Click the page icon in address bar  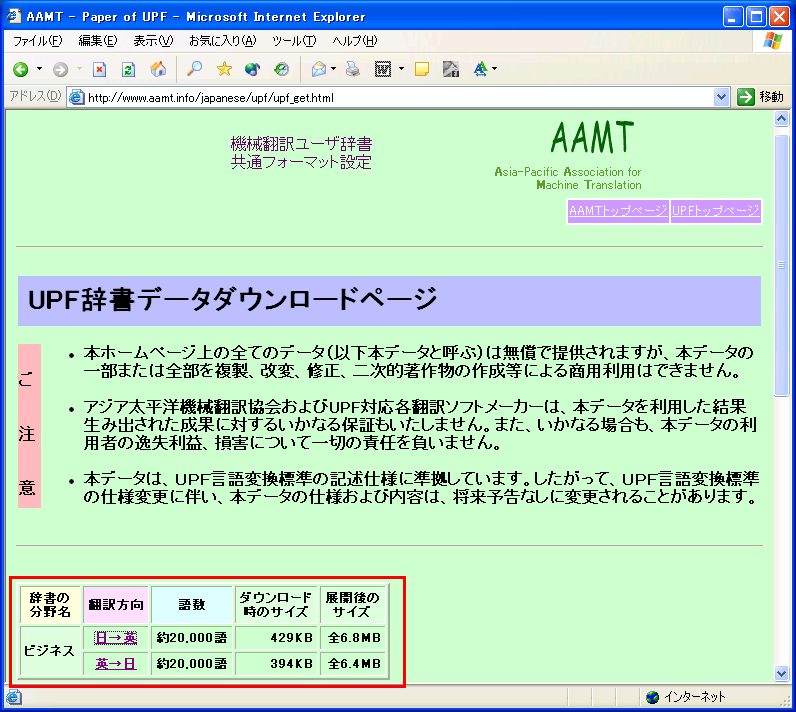click(76, 97)
